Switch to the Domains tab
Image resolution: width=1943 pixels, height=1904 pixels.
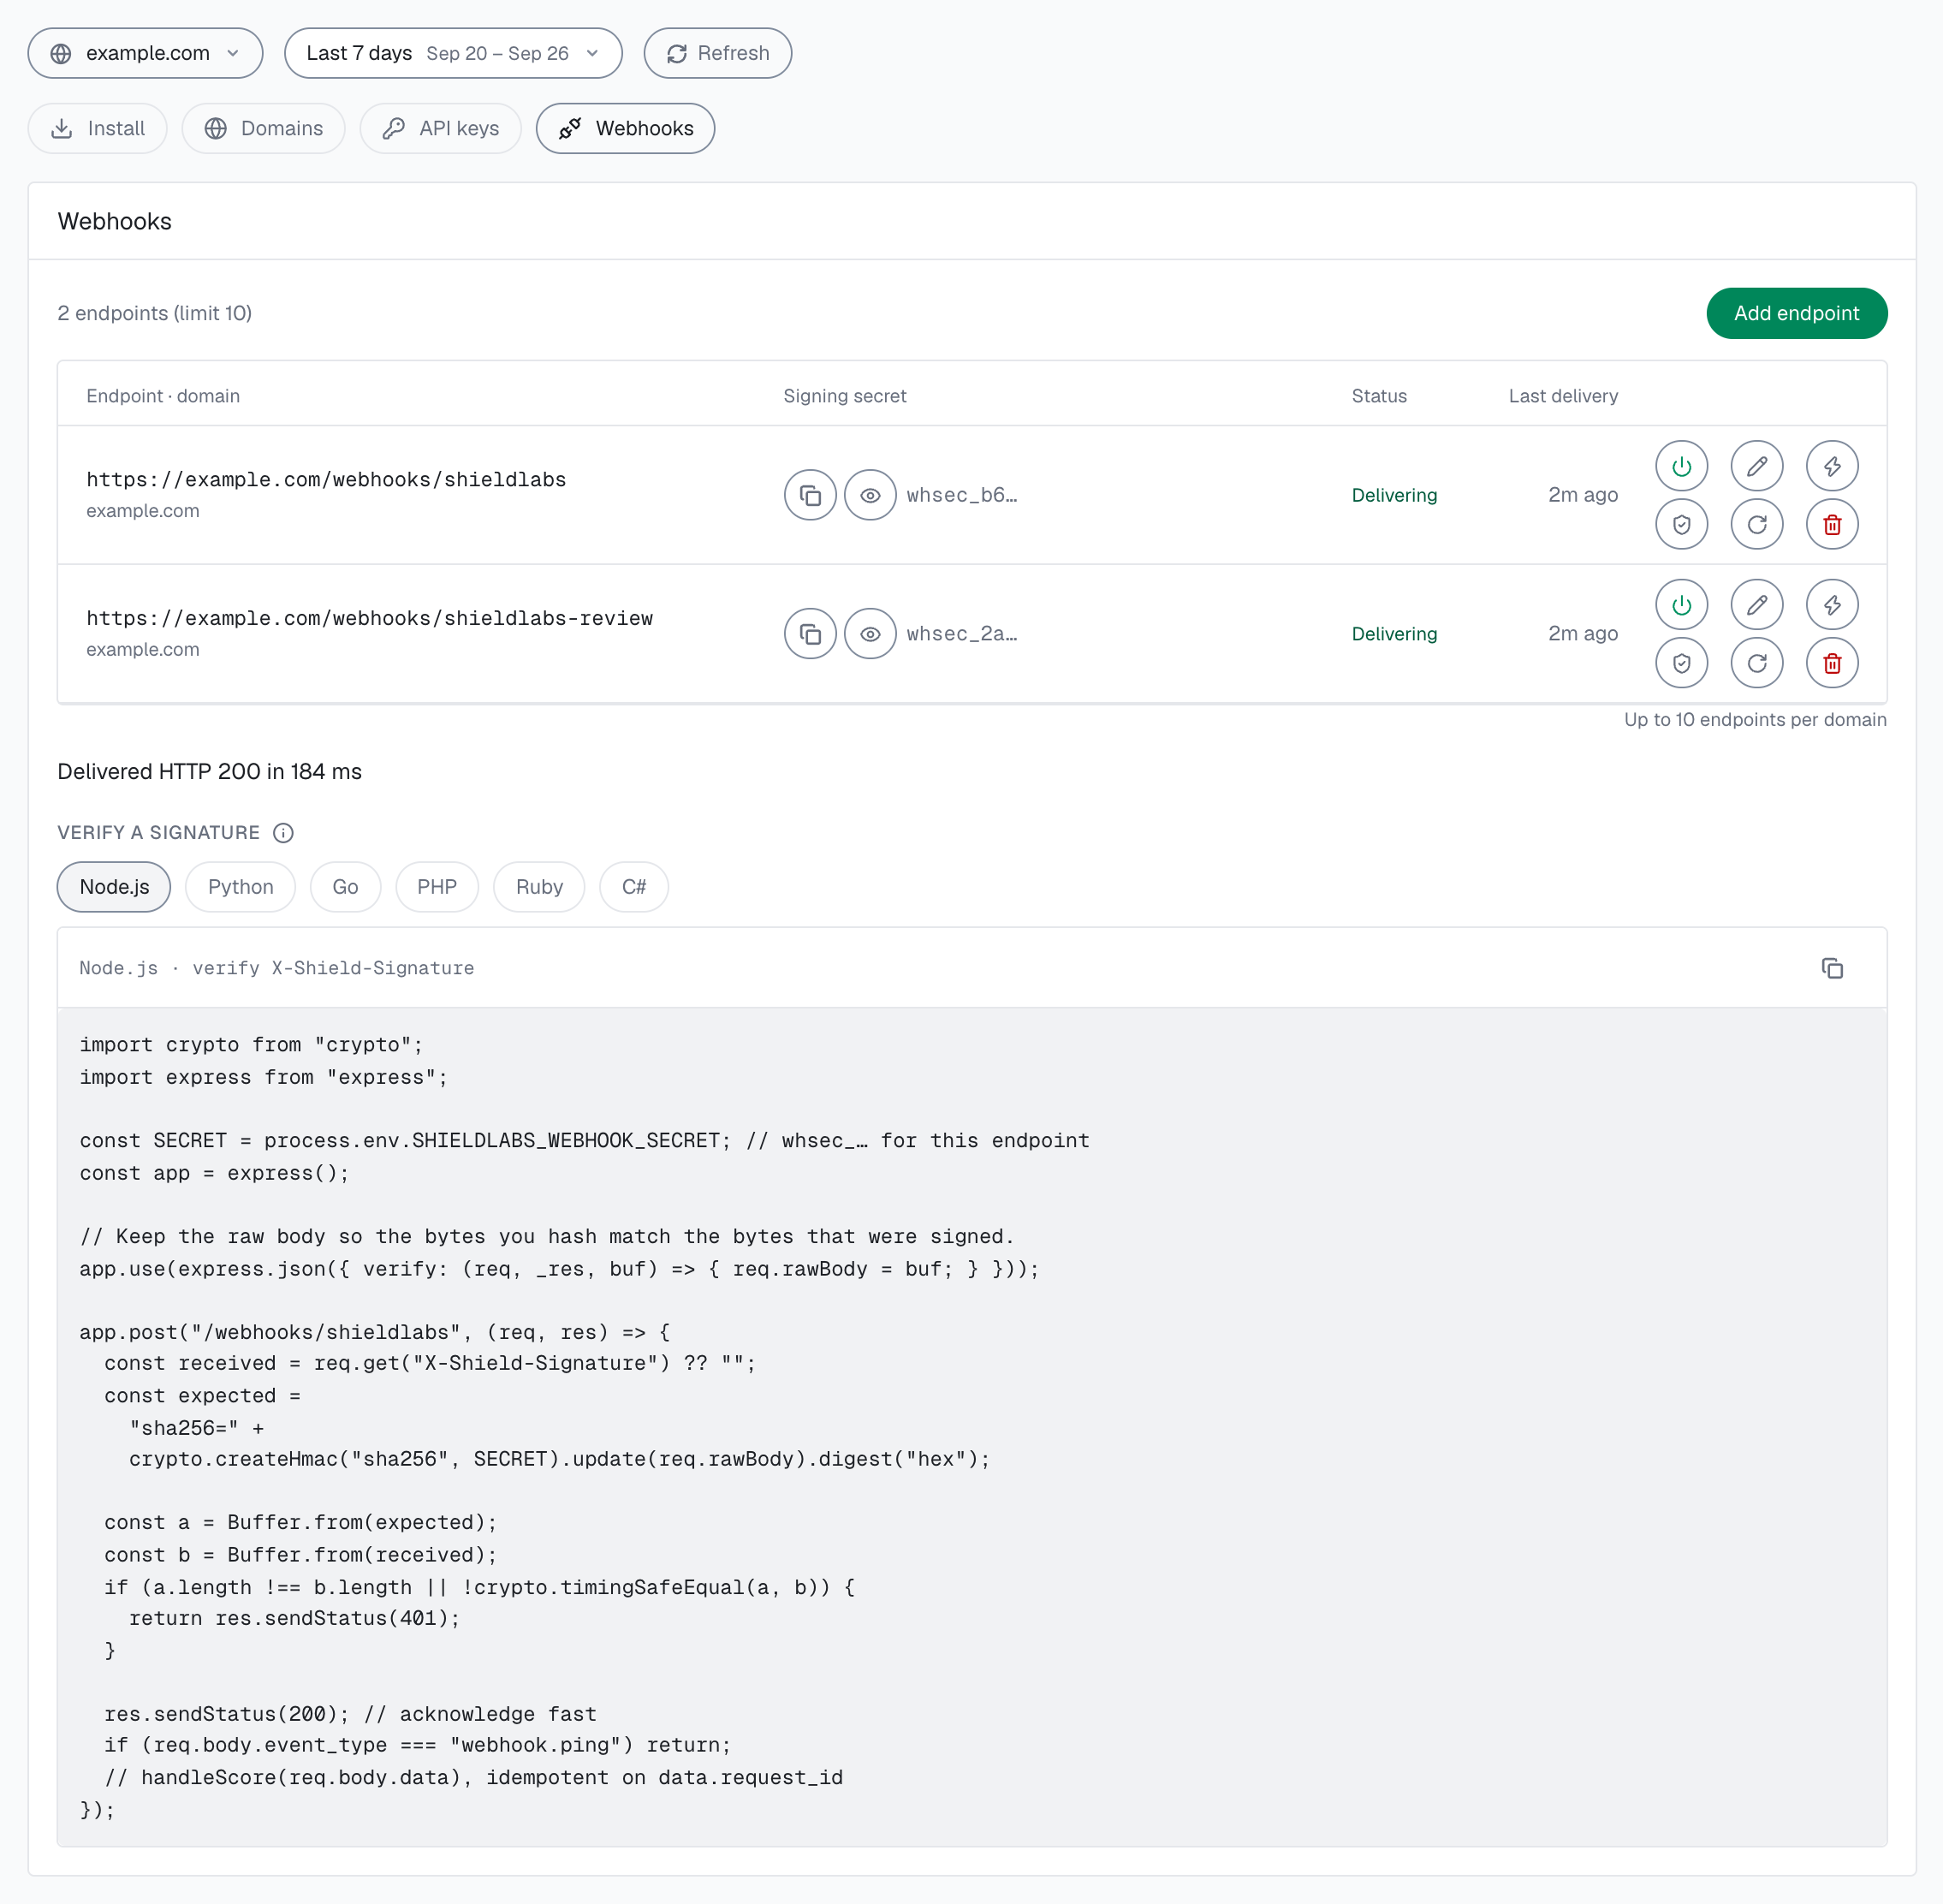pos(263,128)
